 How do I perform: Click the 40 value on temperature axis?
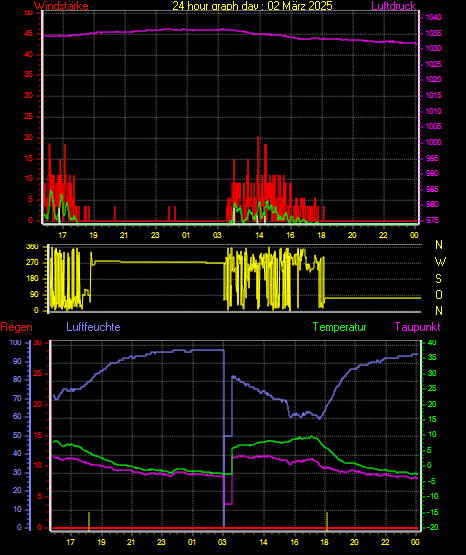(432, 343)
